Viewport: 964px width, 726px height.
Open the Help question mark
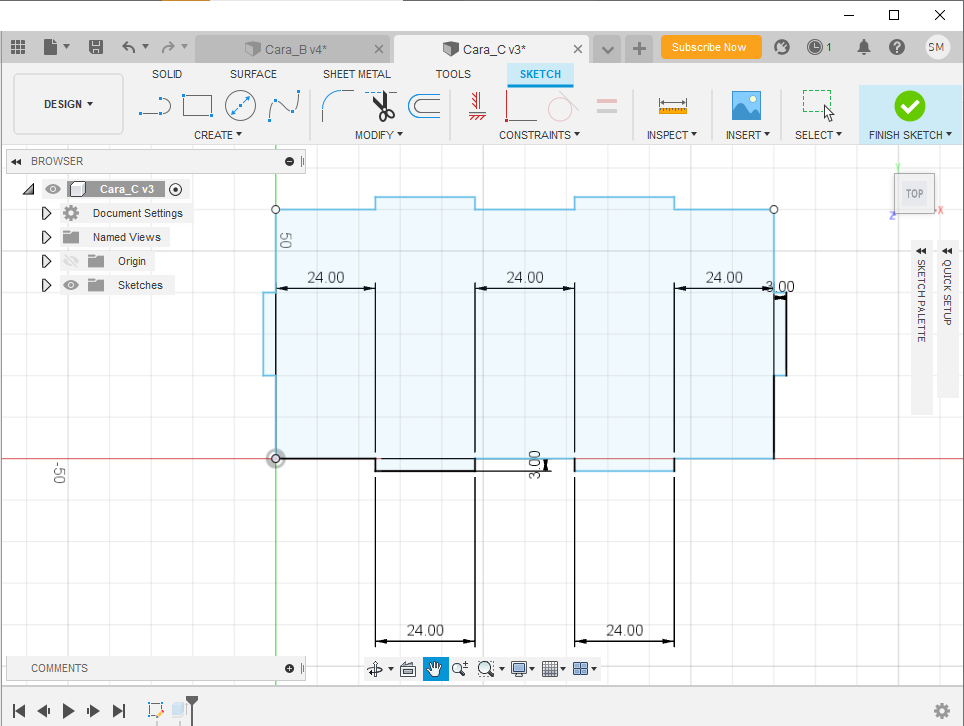click(x=897, y=47)
